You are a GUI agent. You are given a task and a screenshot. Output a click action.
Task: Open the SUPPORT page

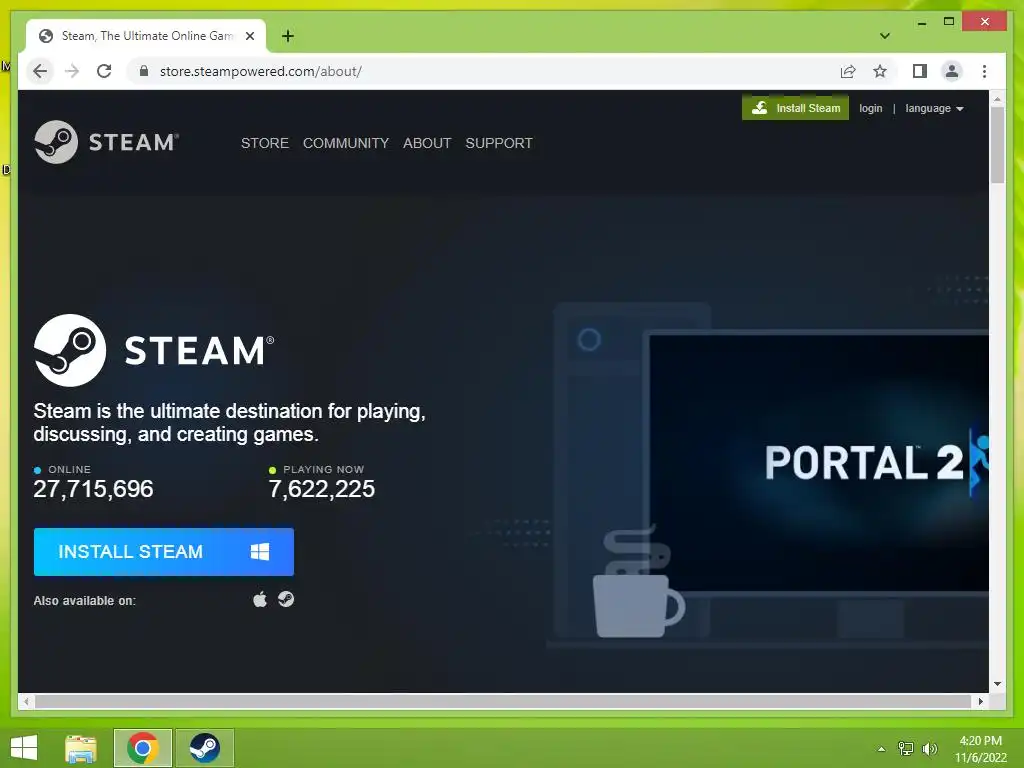click(499, 143)
